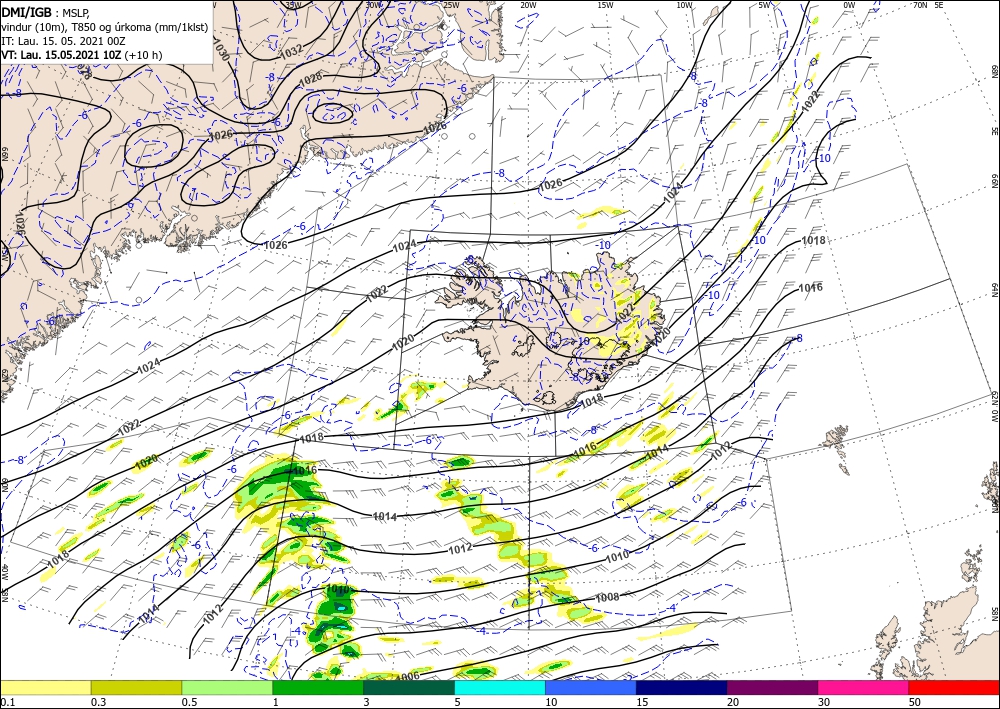Click the DMI/IGB title text

(27, 11)
